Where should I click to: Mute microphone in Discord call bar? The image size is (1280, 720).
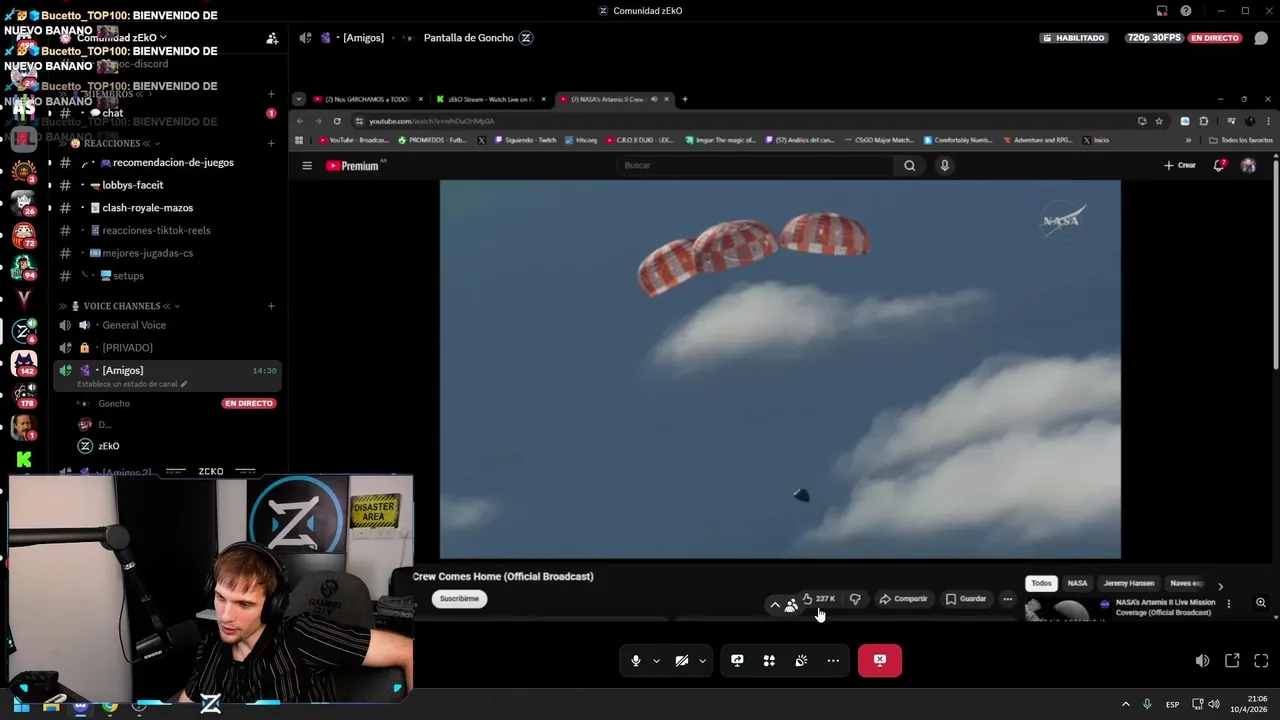coord(635,661)
